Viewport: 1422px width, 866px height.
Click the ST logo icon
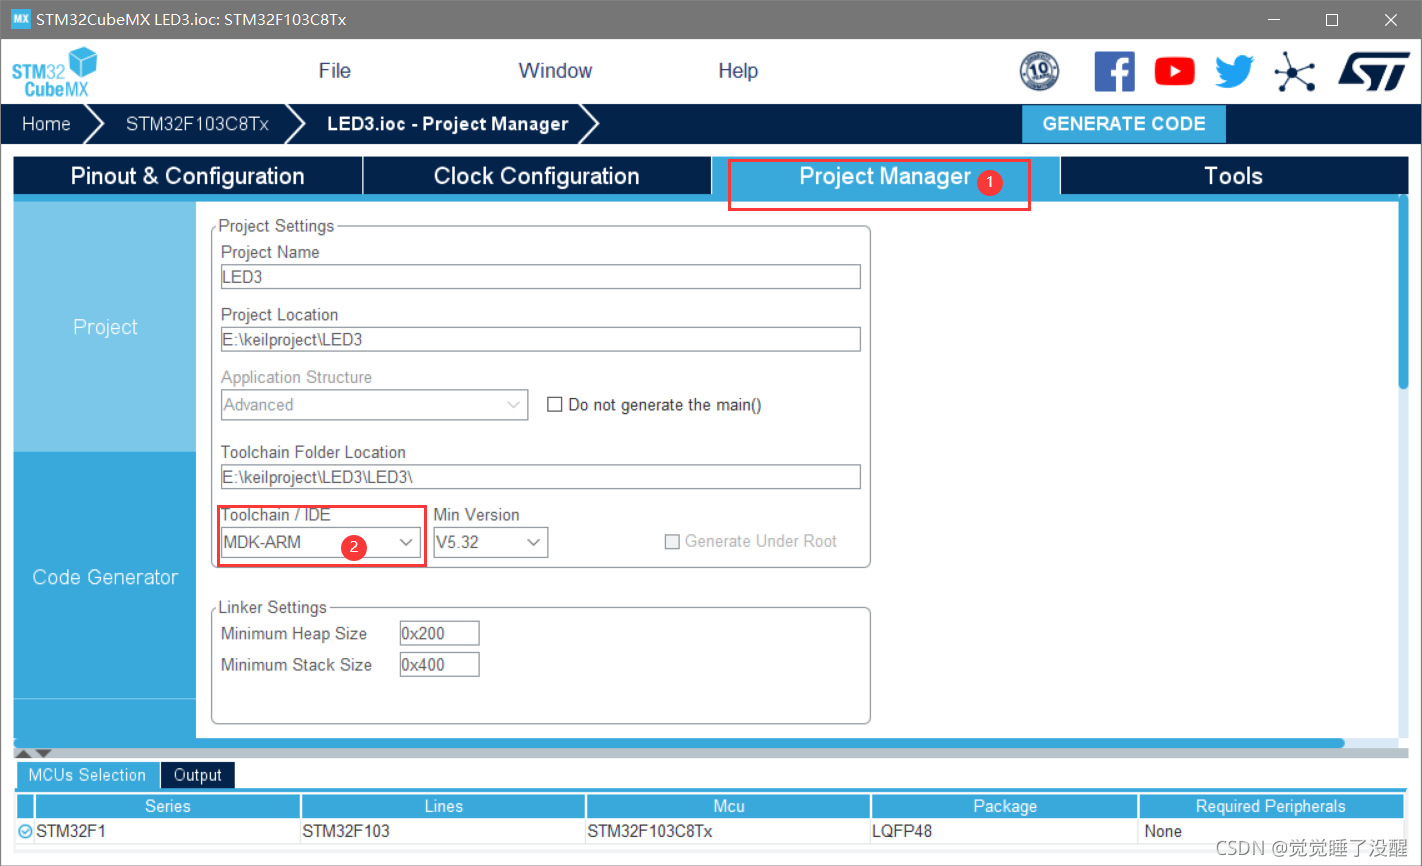1374,71
